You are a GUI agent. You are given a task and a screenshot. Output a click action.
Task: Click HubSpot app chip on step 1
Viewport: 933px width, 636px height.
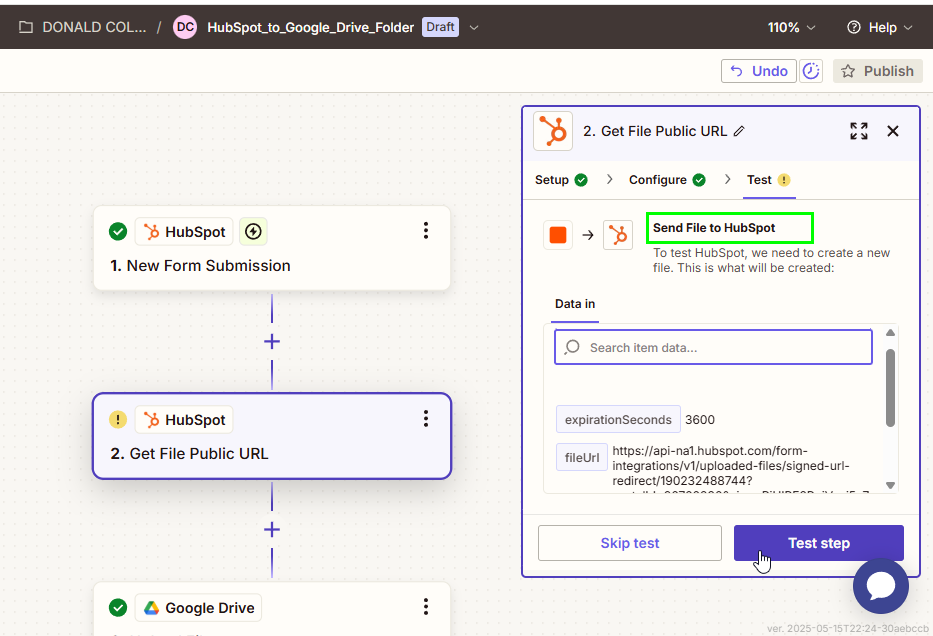[x=184, y=231]
